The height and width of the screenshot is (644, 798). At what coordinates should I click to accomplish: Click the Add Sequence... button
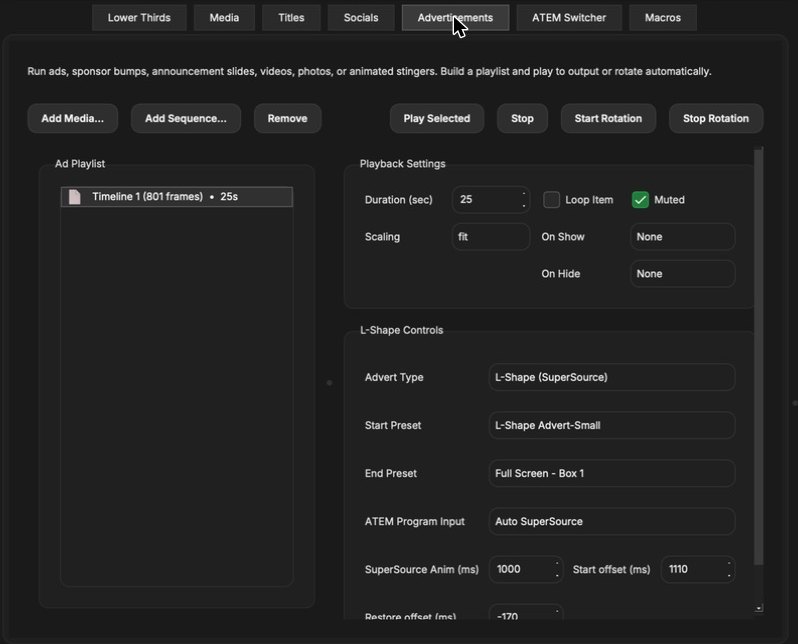pos(186,119)
